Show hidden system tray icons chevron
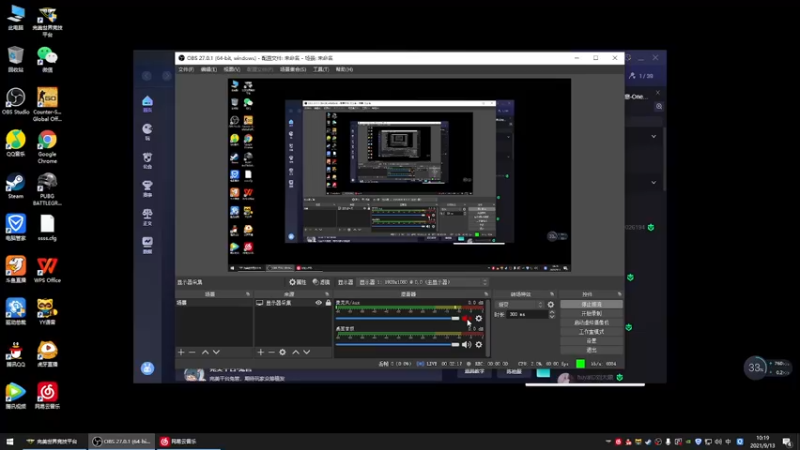Viewport: 800px width, 450px height. [x=608, y=441]
